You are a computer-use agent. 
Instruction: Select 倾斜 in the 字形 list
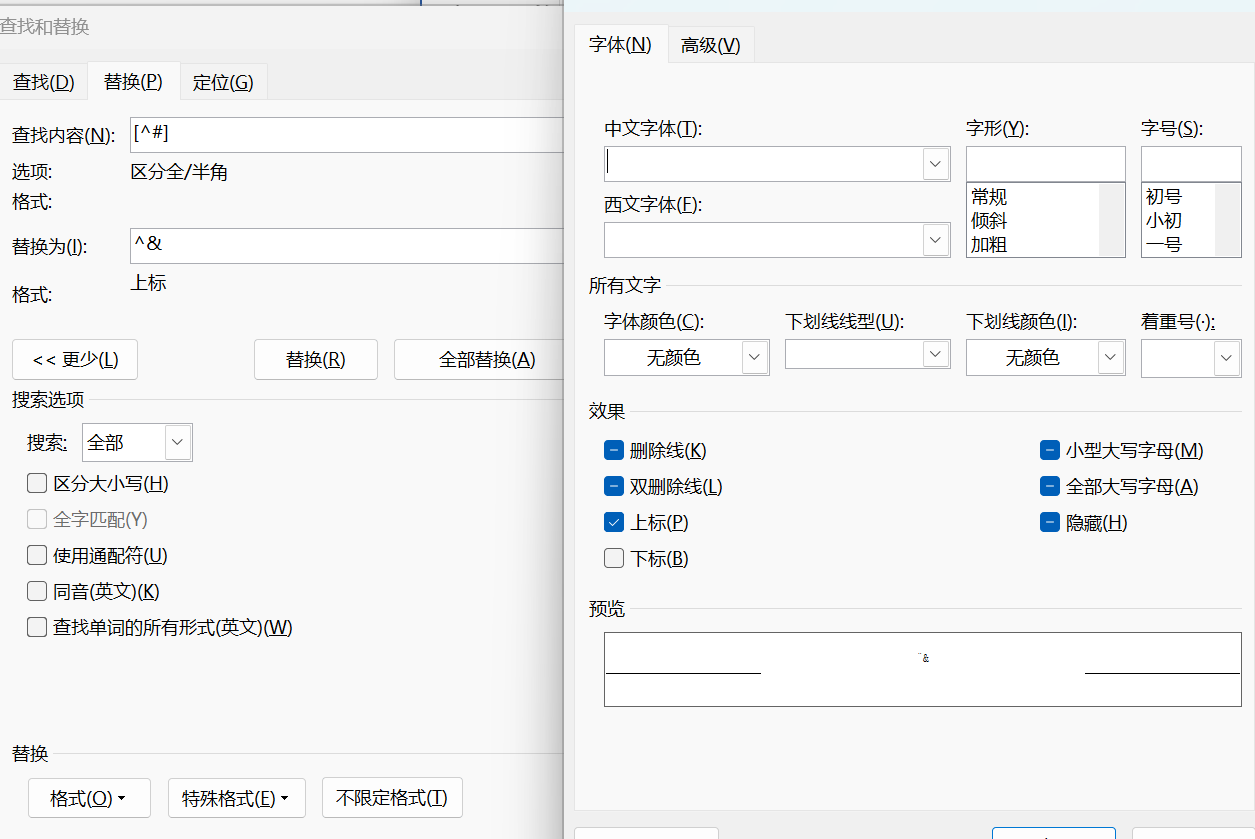(x=990, y=220)
